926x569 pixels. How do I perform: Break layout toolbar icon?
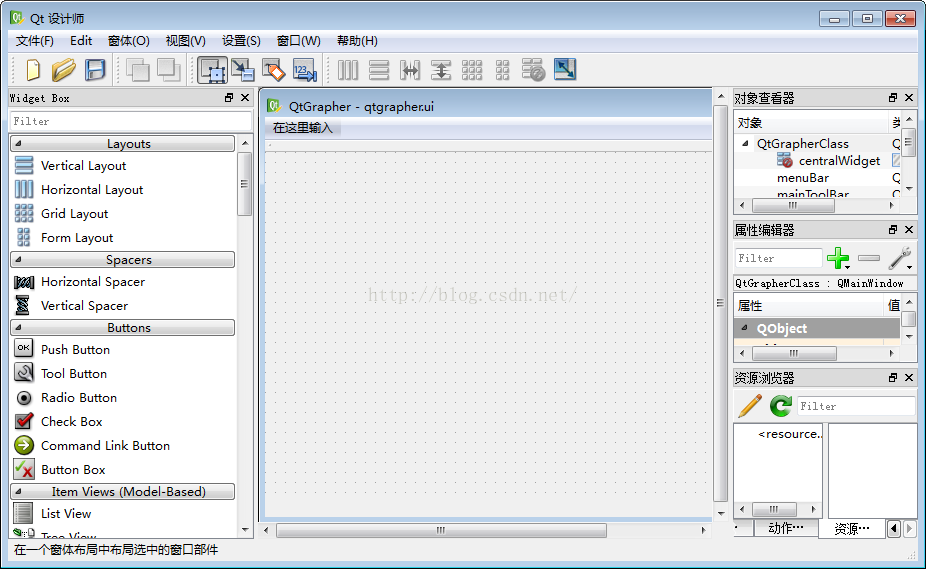533,70
